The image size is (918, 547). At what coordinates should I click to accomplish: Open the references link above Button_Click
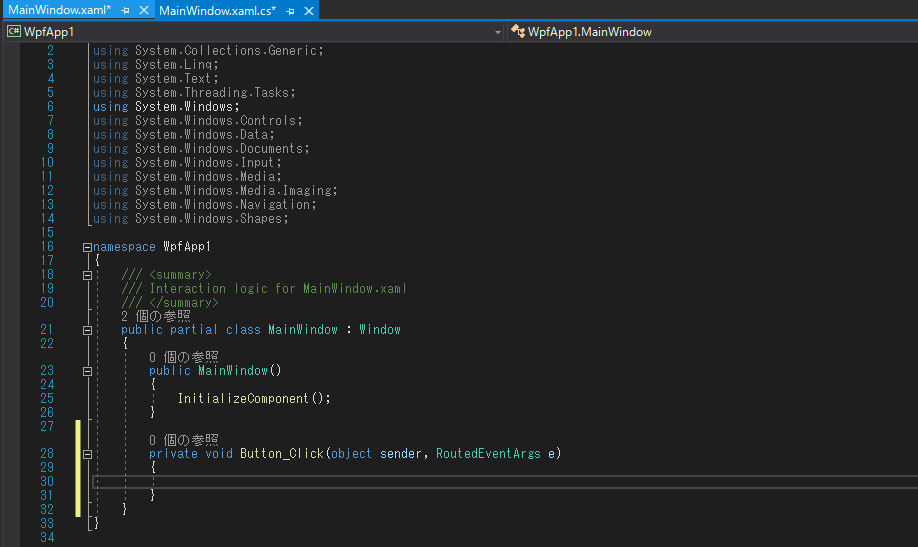point(183,440)
